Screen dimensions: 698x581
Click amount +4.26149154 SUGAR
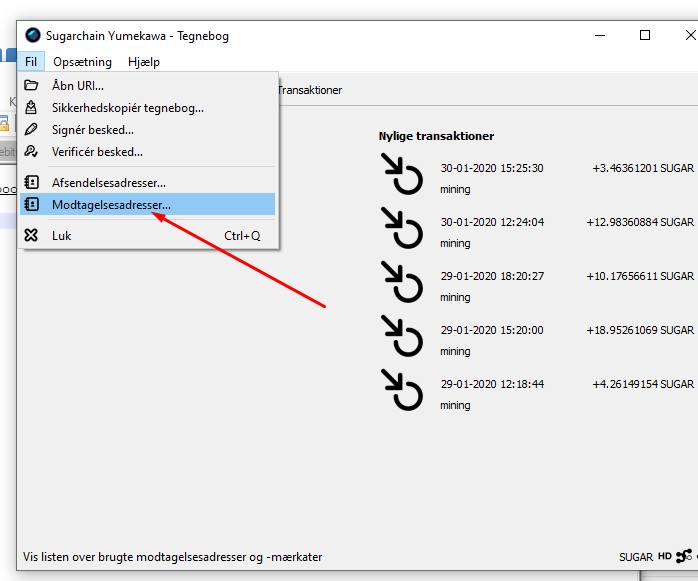point(643,384)
